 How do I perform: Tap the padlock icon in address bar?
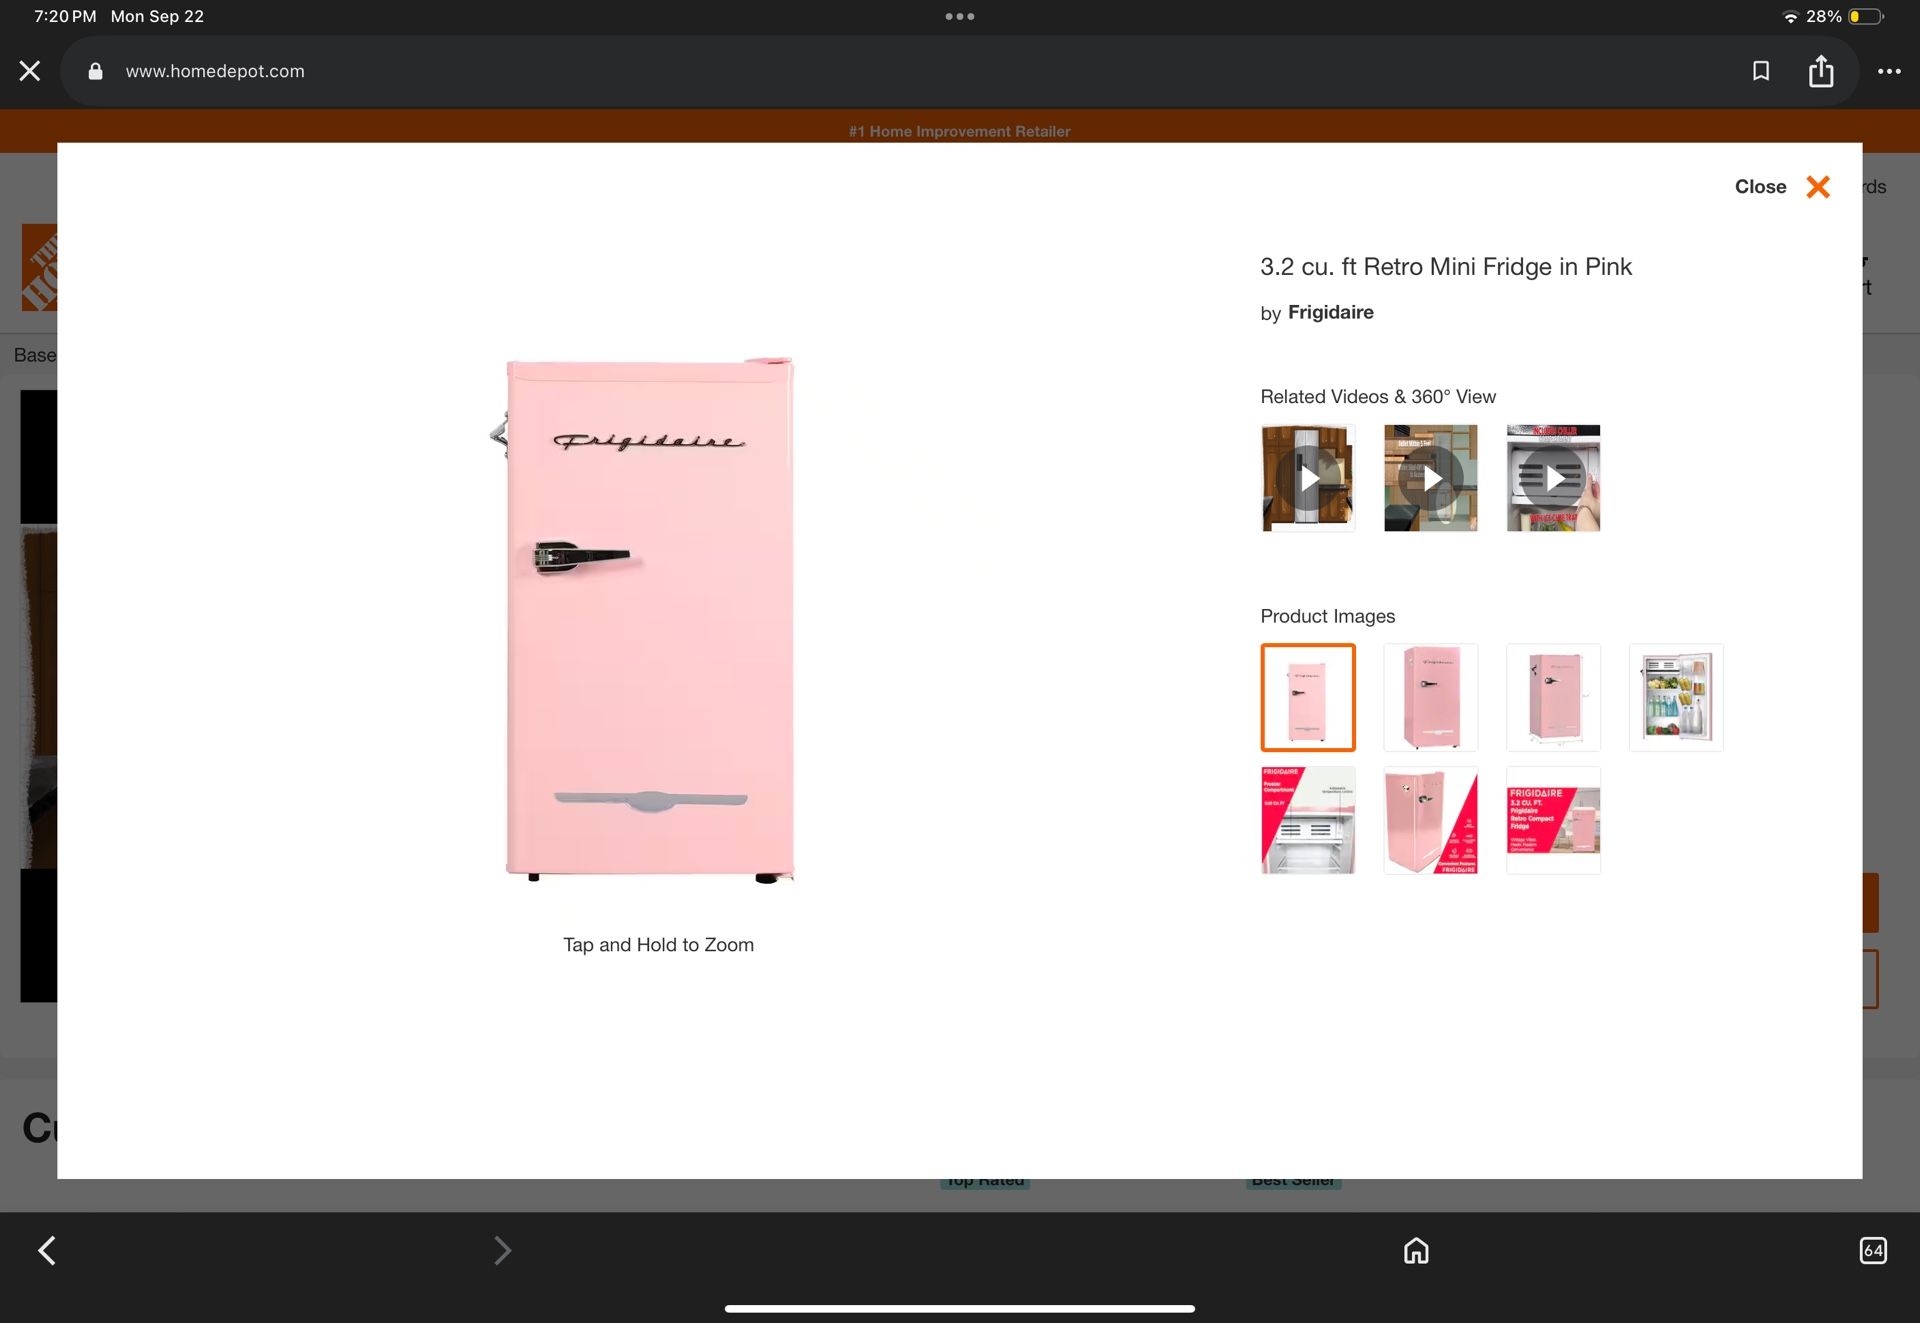point(95,71)
